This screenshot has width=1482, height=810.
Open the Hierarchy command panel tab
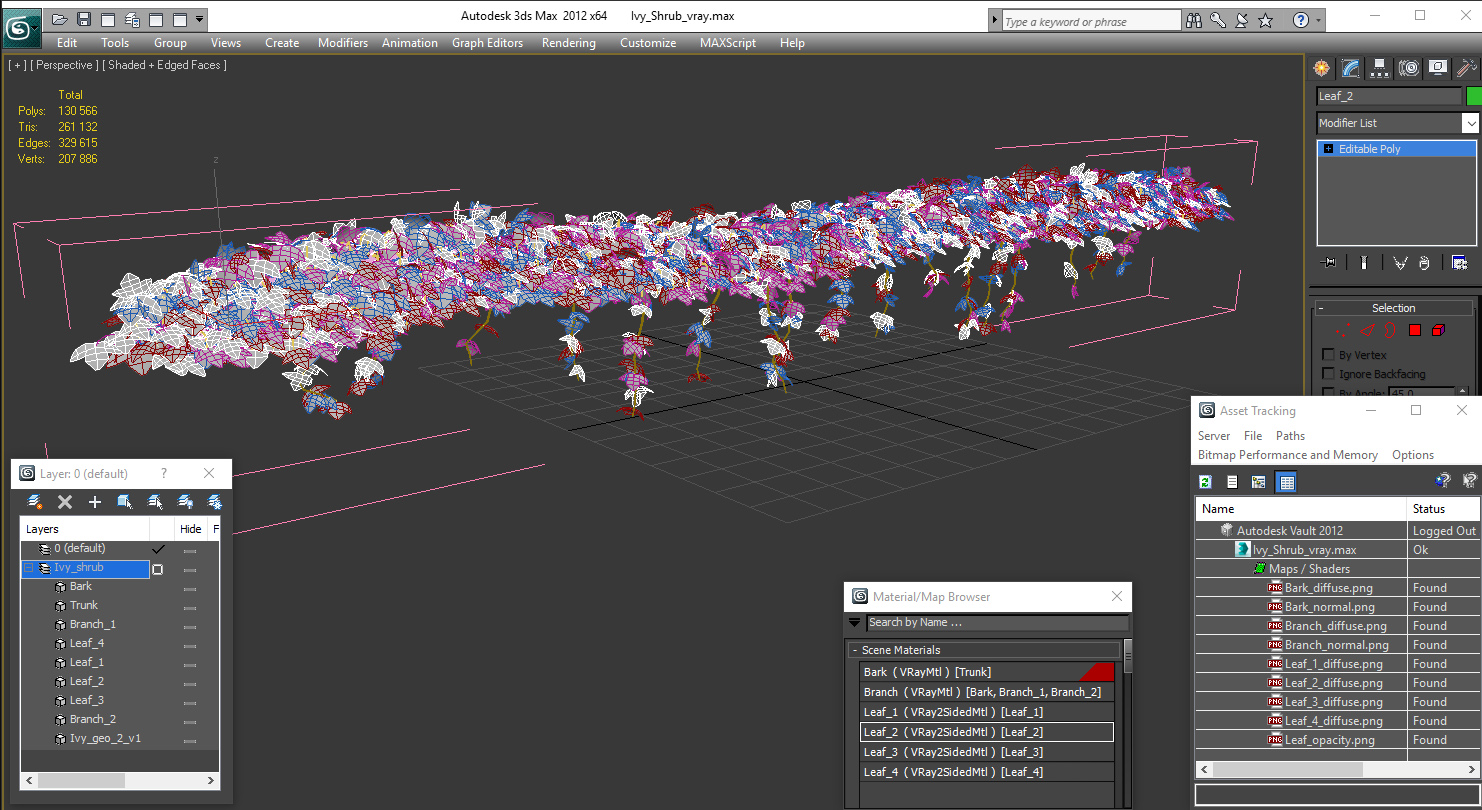point(1380,68)
